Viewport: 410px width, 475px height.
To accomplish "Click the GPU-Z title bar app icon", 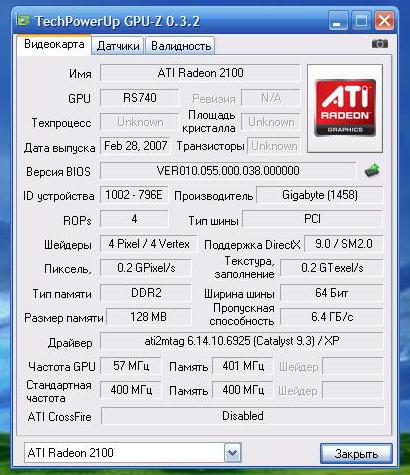I will 23,21.
